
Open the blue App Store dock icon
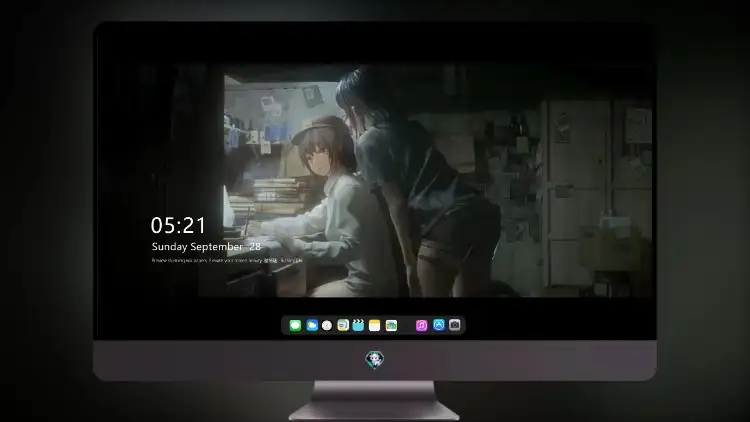tap(439, 325)
